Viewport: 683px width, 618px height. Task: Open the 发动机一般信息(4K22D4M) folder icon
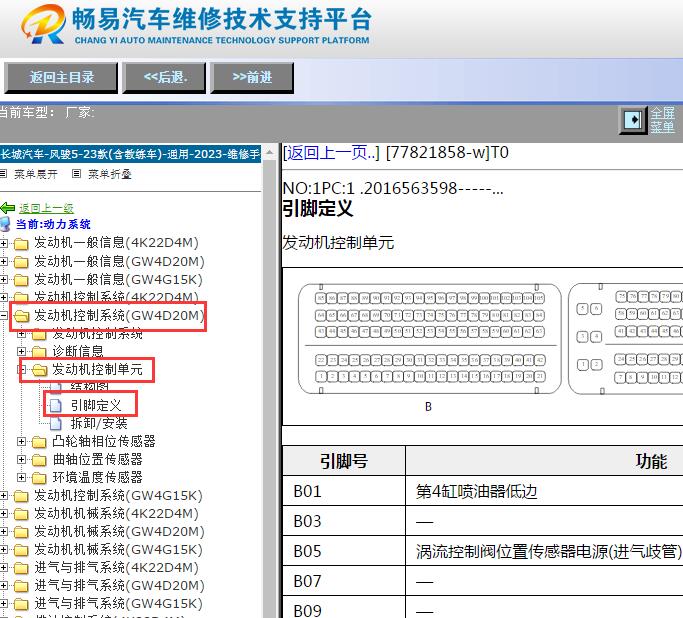(x=21, y=243)
